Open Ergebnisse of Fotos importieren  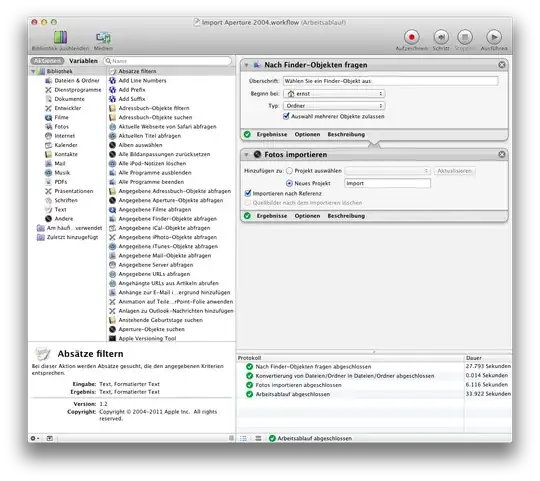coord(272,216)
